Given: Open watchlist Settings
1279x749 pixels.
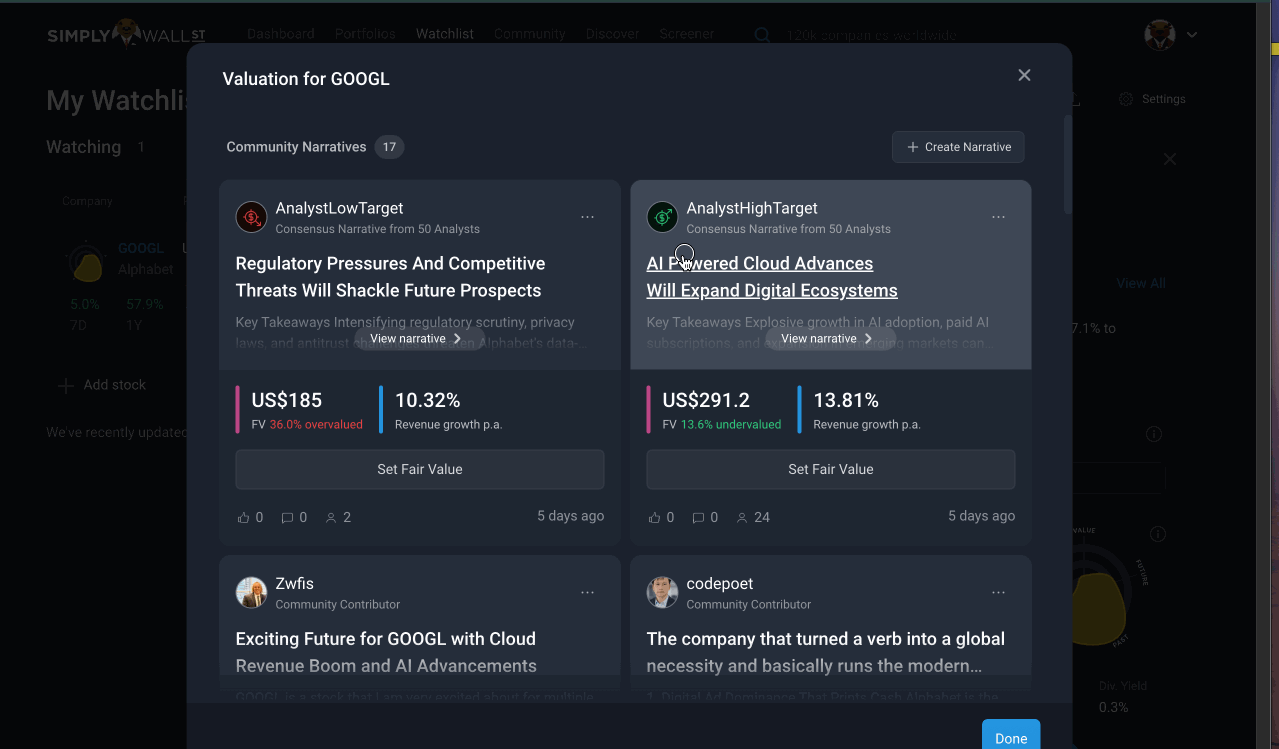Looking at the screenshot, I should 1152,99.
